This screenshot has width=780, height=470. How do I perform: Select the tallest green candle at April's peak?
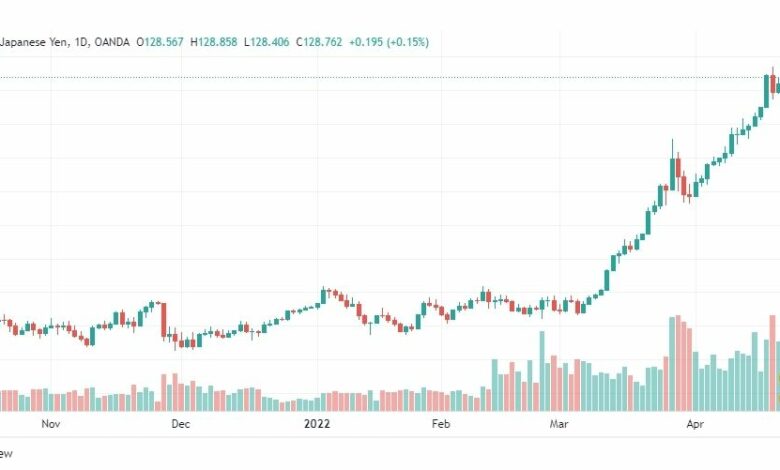(x=767, y=91)
